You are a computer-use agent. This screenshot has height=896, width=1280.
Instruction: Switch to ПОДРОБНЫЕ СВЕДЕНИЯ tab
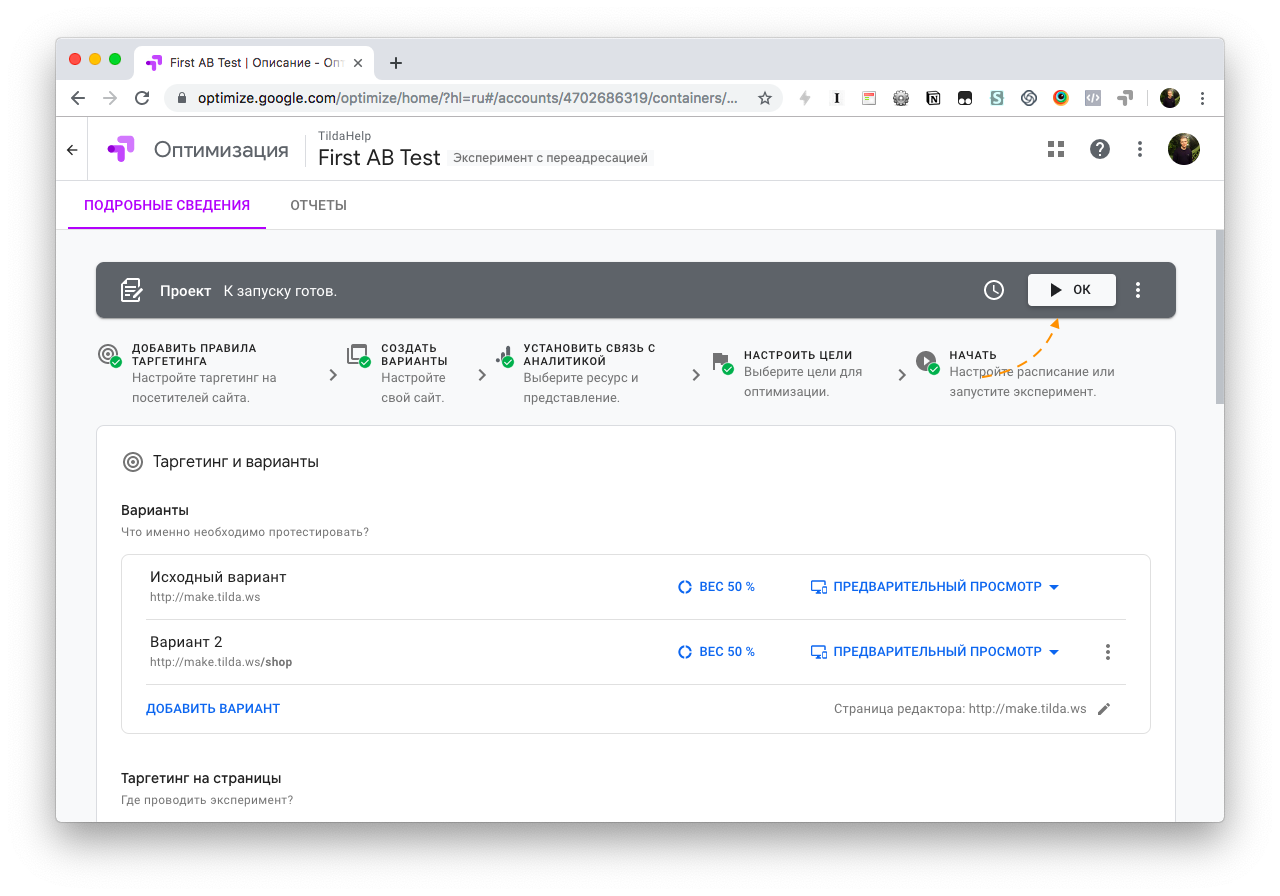click(167, 205)
